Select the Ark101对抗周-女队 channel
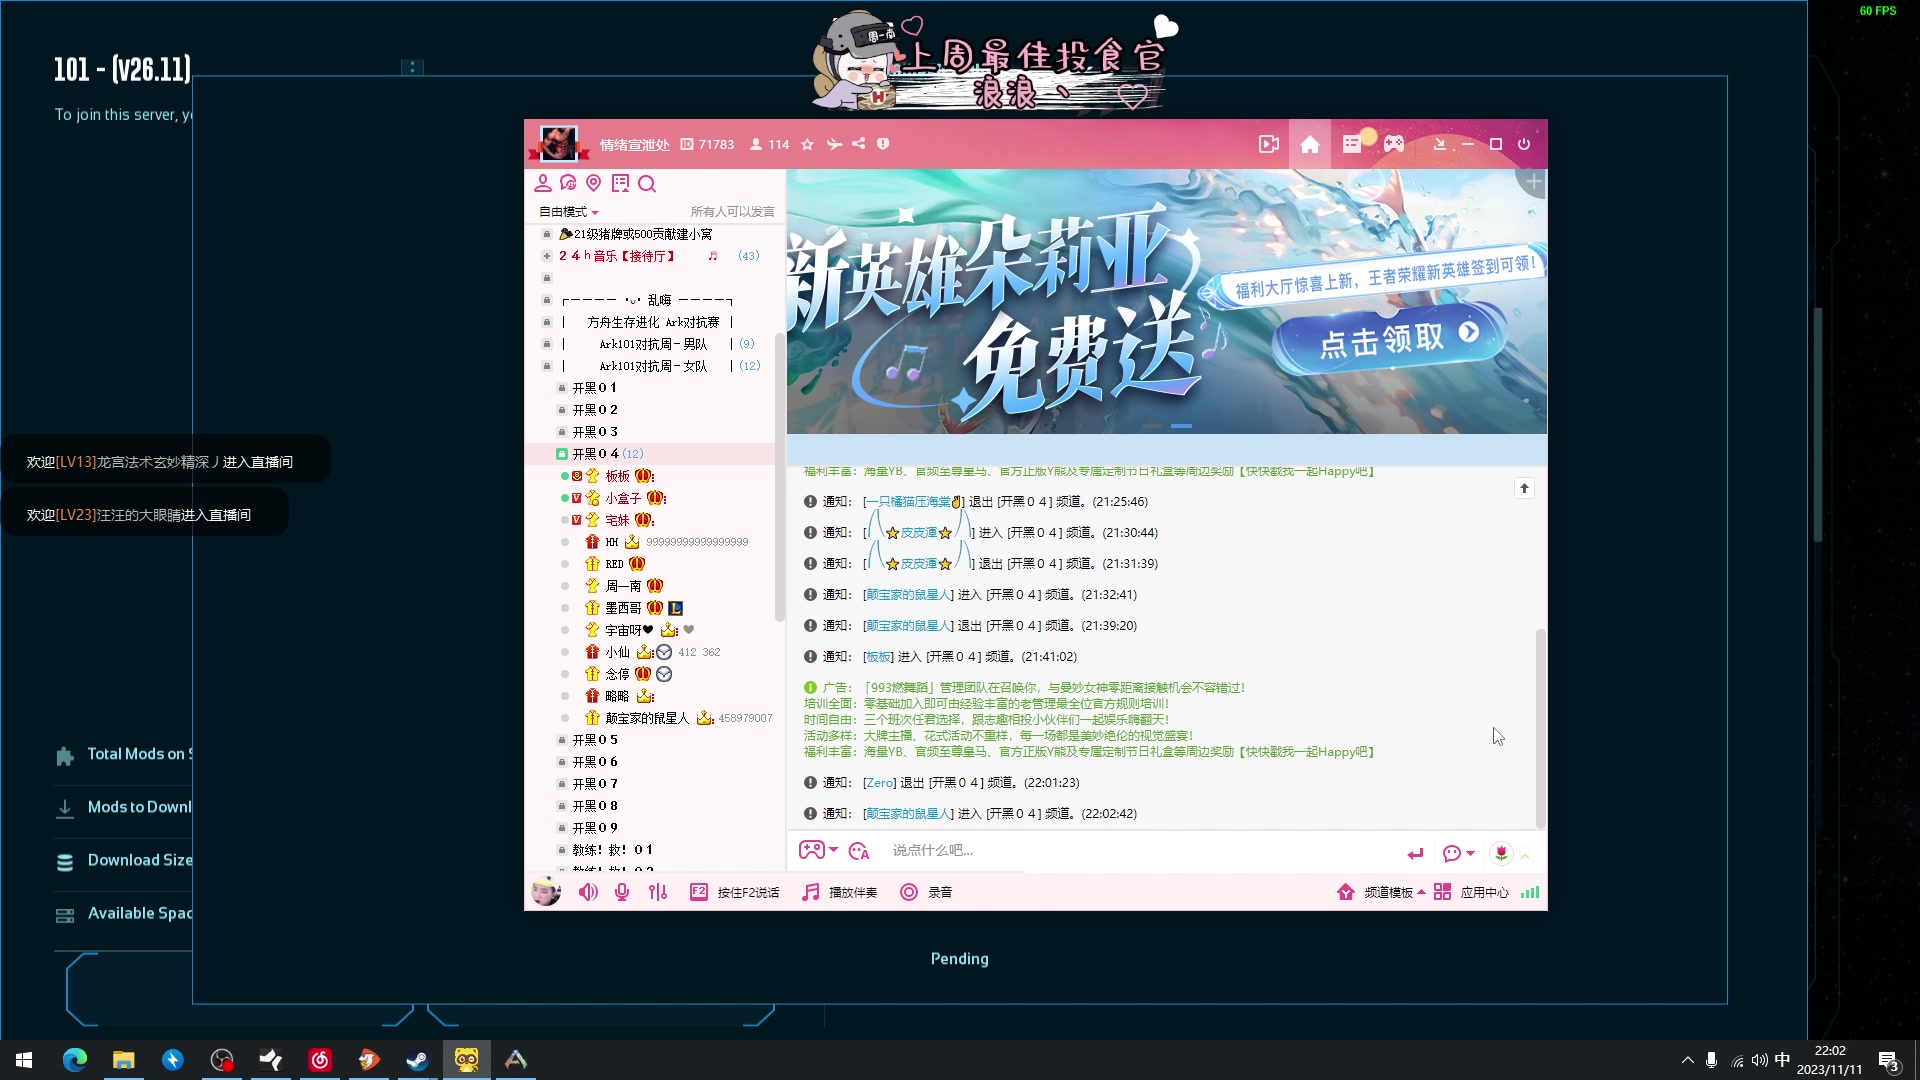Screen dimensions: 1920x1080 point(653,366)
